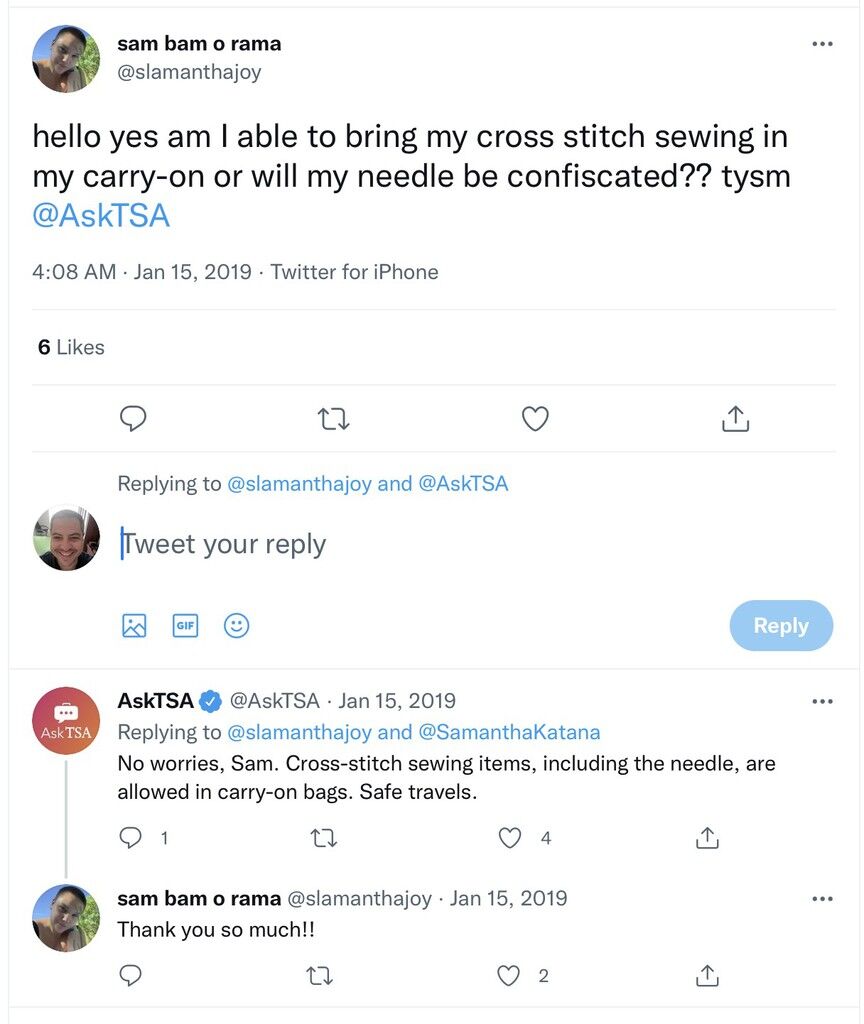Open the AskTSA profile avatar
This screenshot has width=864, height=1024.
click(x=66, y=720)
